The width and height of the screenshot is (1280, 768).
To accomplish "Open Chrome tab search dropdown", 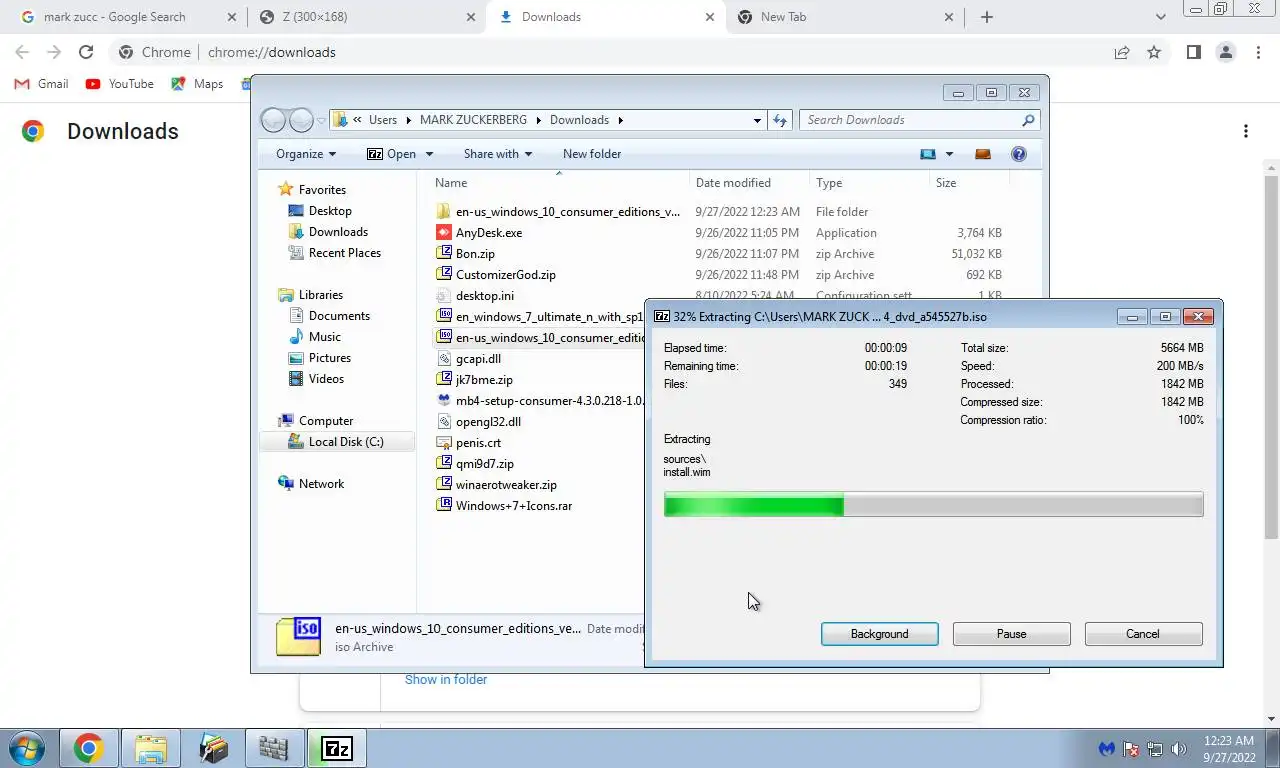I will (x=1161, y=17).
